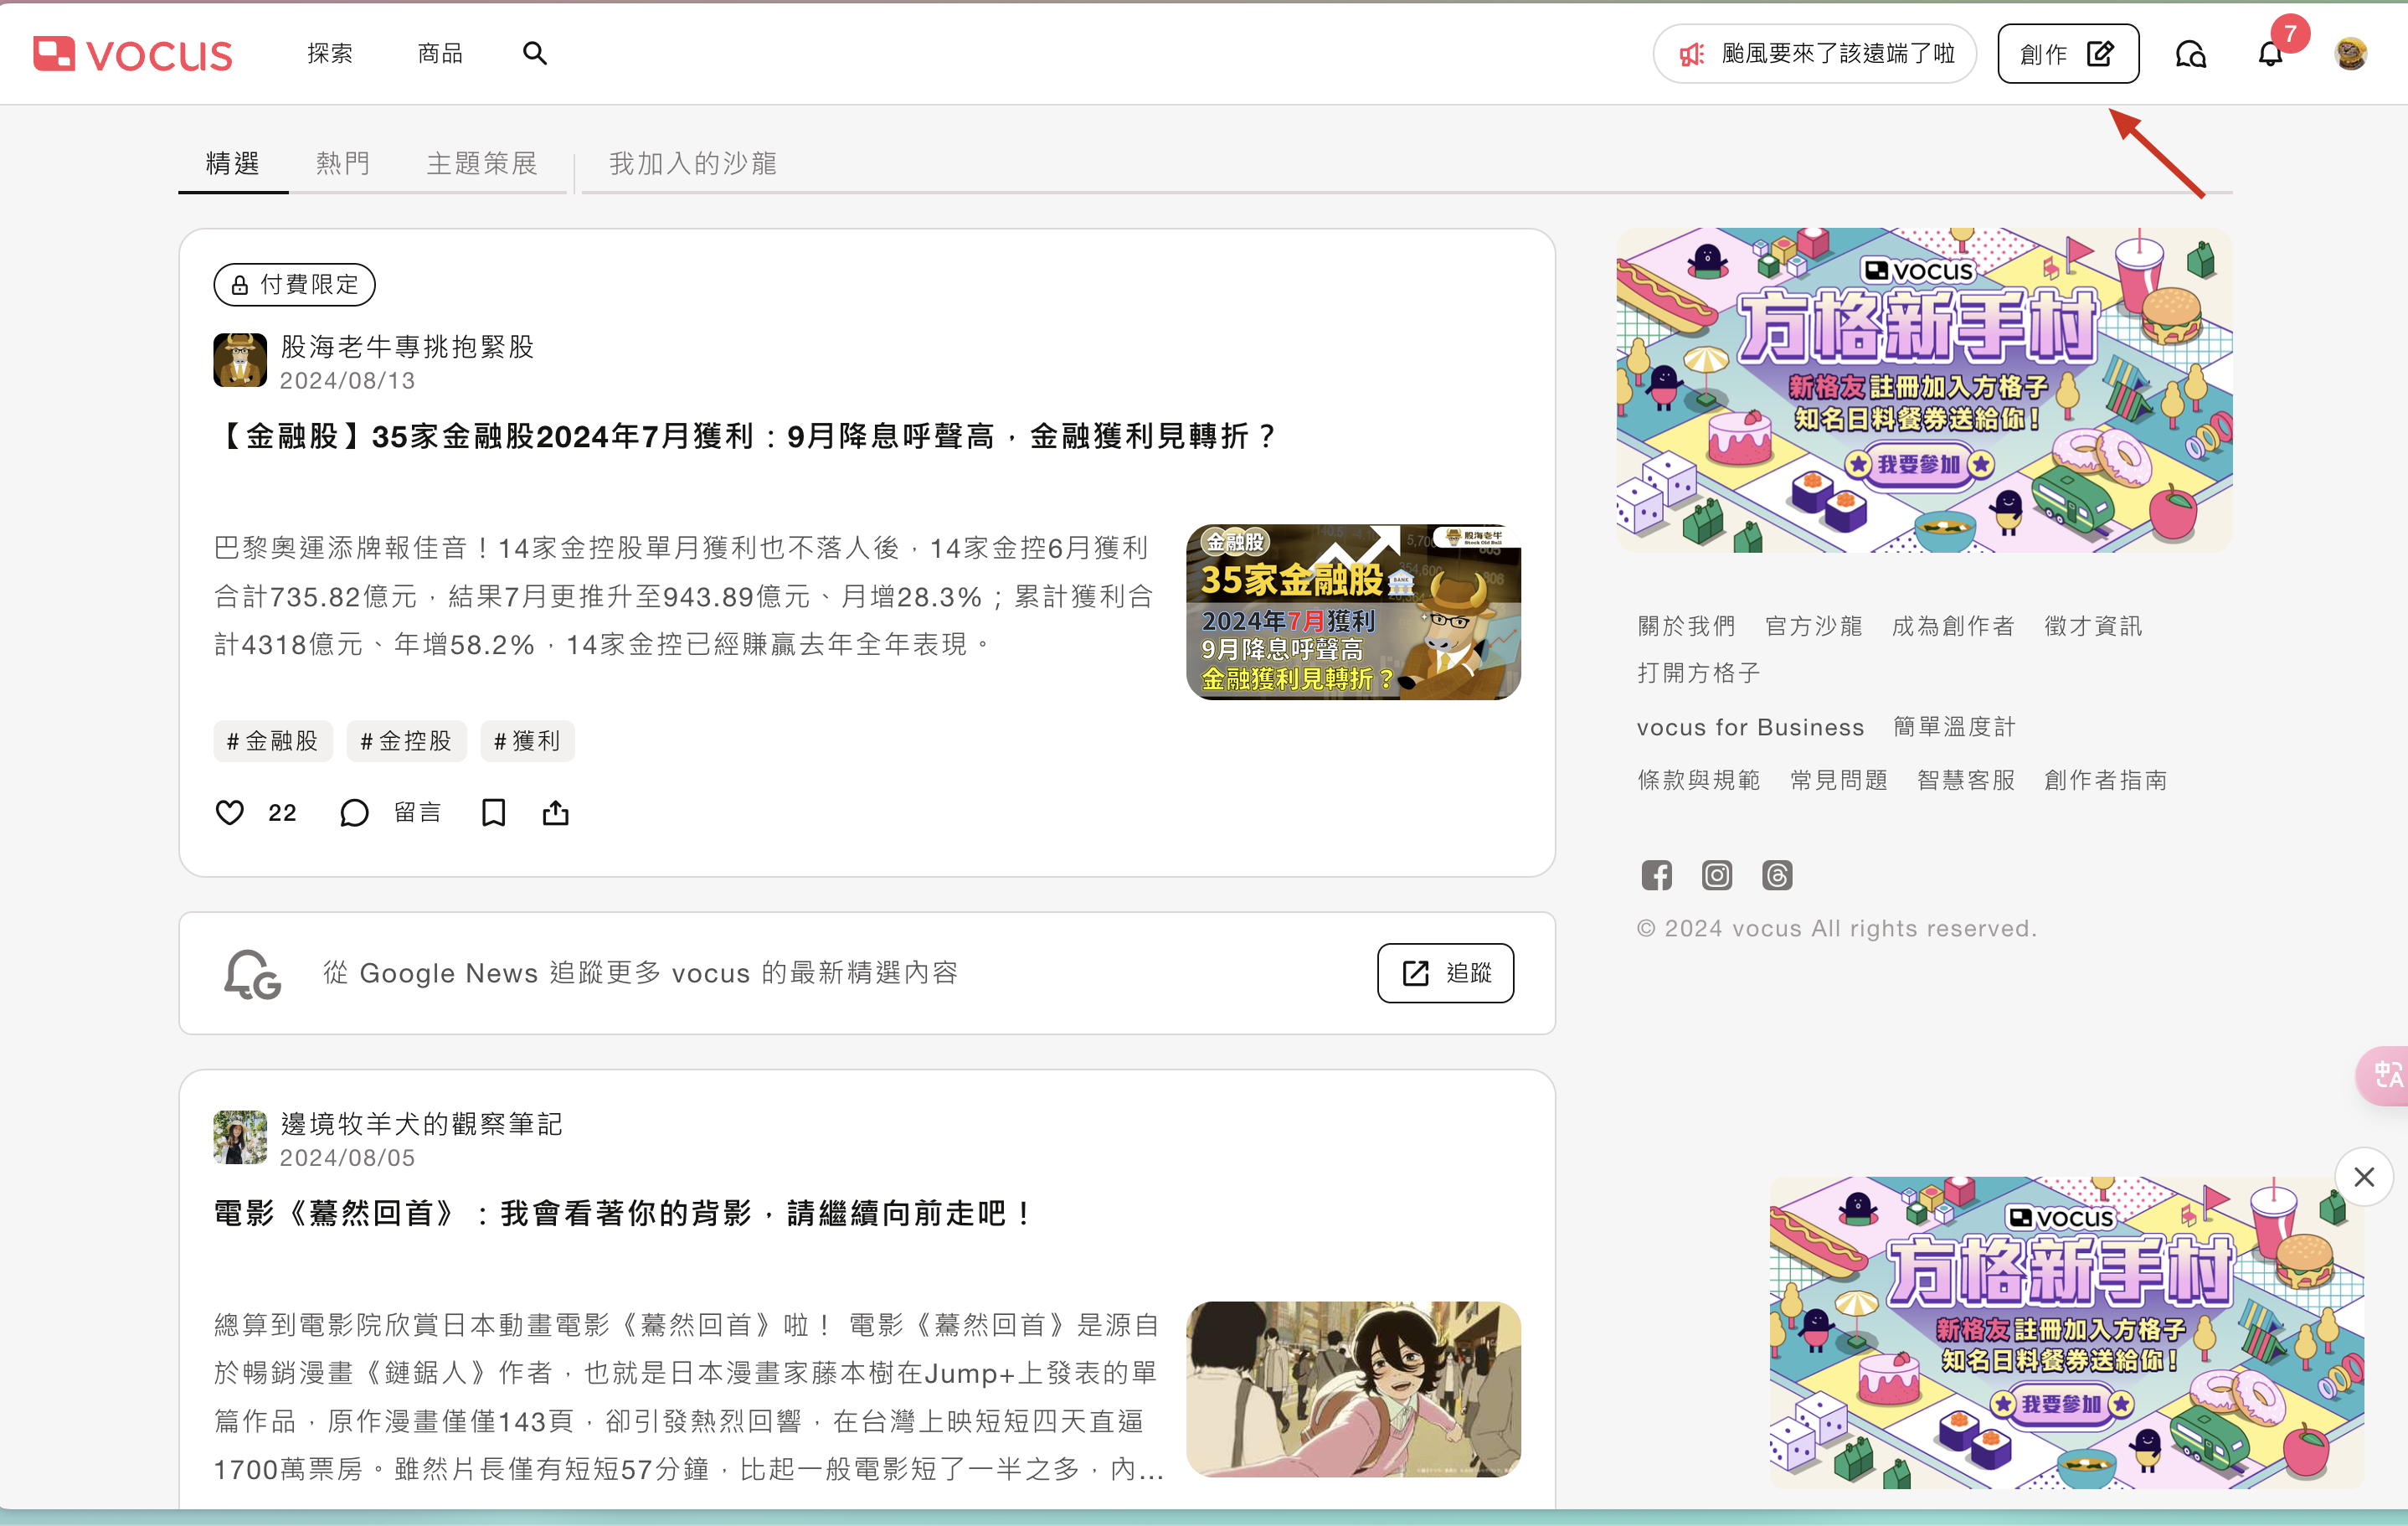Open vocus Threads icon
2408x1526 pixels.
[1777, 875]
